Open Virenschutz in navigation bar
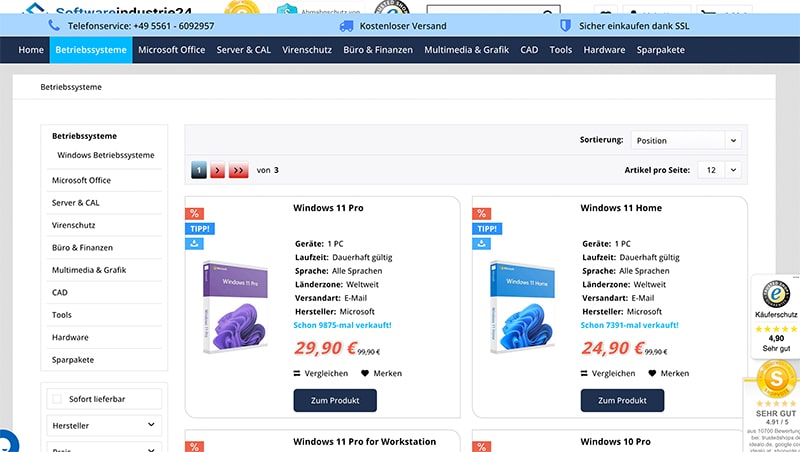This screenshot has width=800, height=452. point(307,50)
